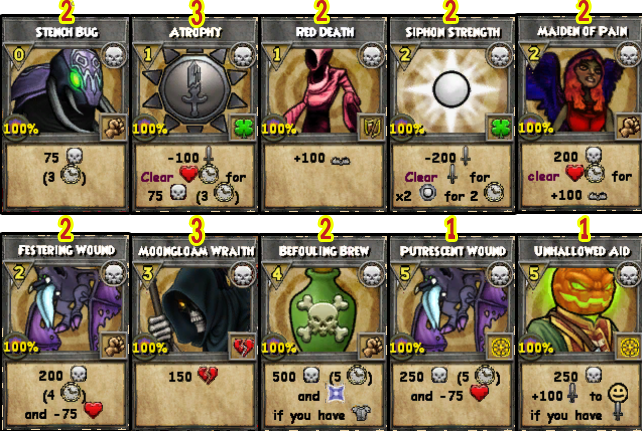
Task: Click the fist icon on Maiden of Pain
Action: pos(629,127)
